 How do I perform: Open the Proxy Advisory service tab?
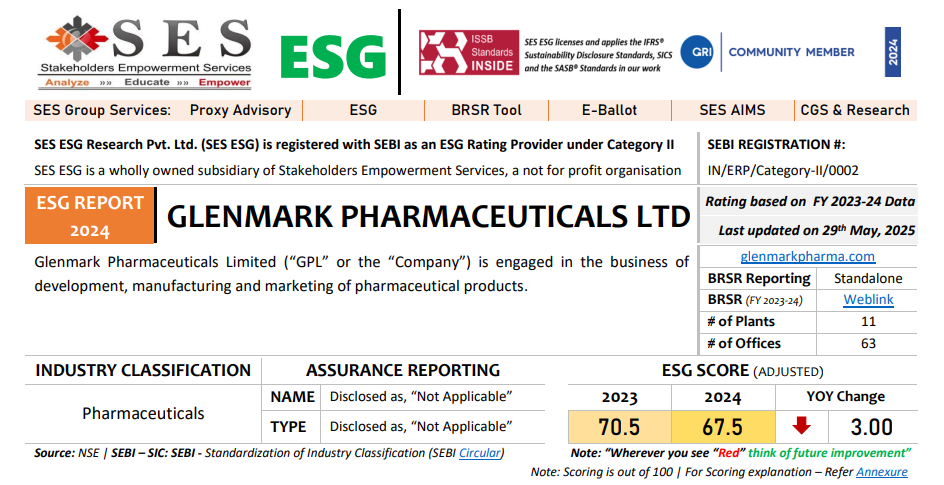coord(240,110)
